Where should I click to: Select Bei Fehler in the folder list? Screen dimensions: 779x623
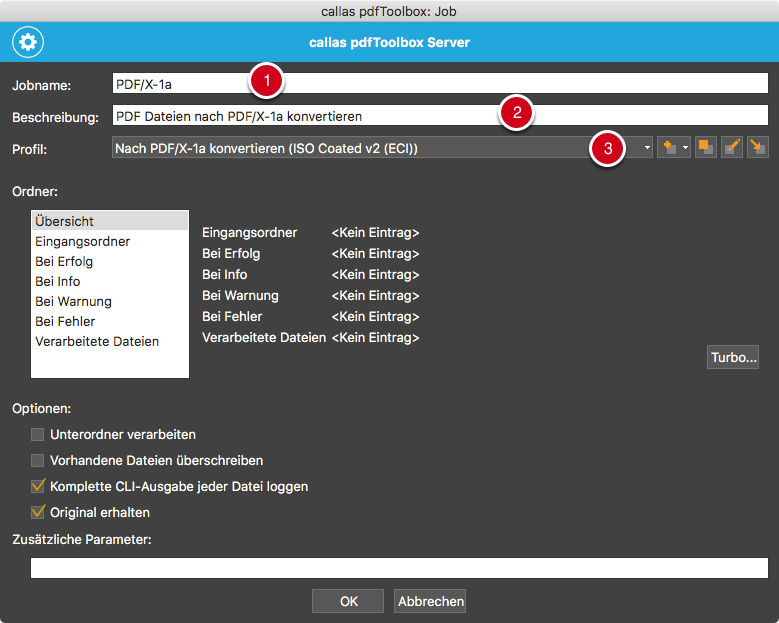(x=110, y=321)
